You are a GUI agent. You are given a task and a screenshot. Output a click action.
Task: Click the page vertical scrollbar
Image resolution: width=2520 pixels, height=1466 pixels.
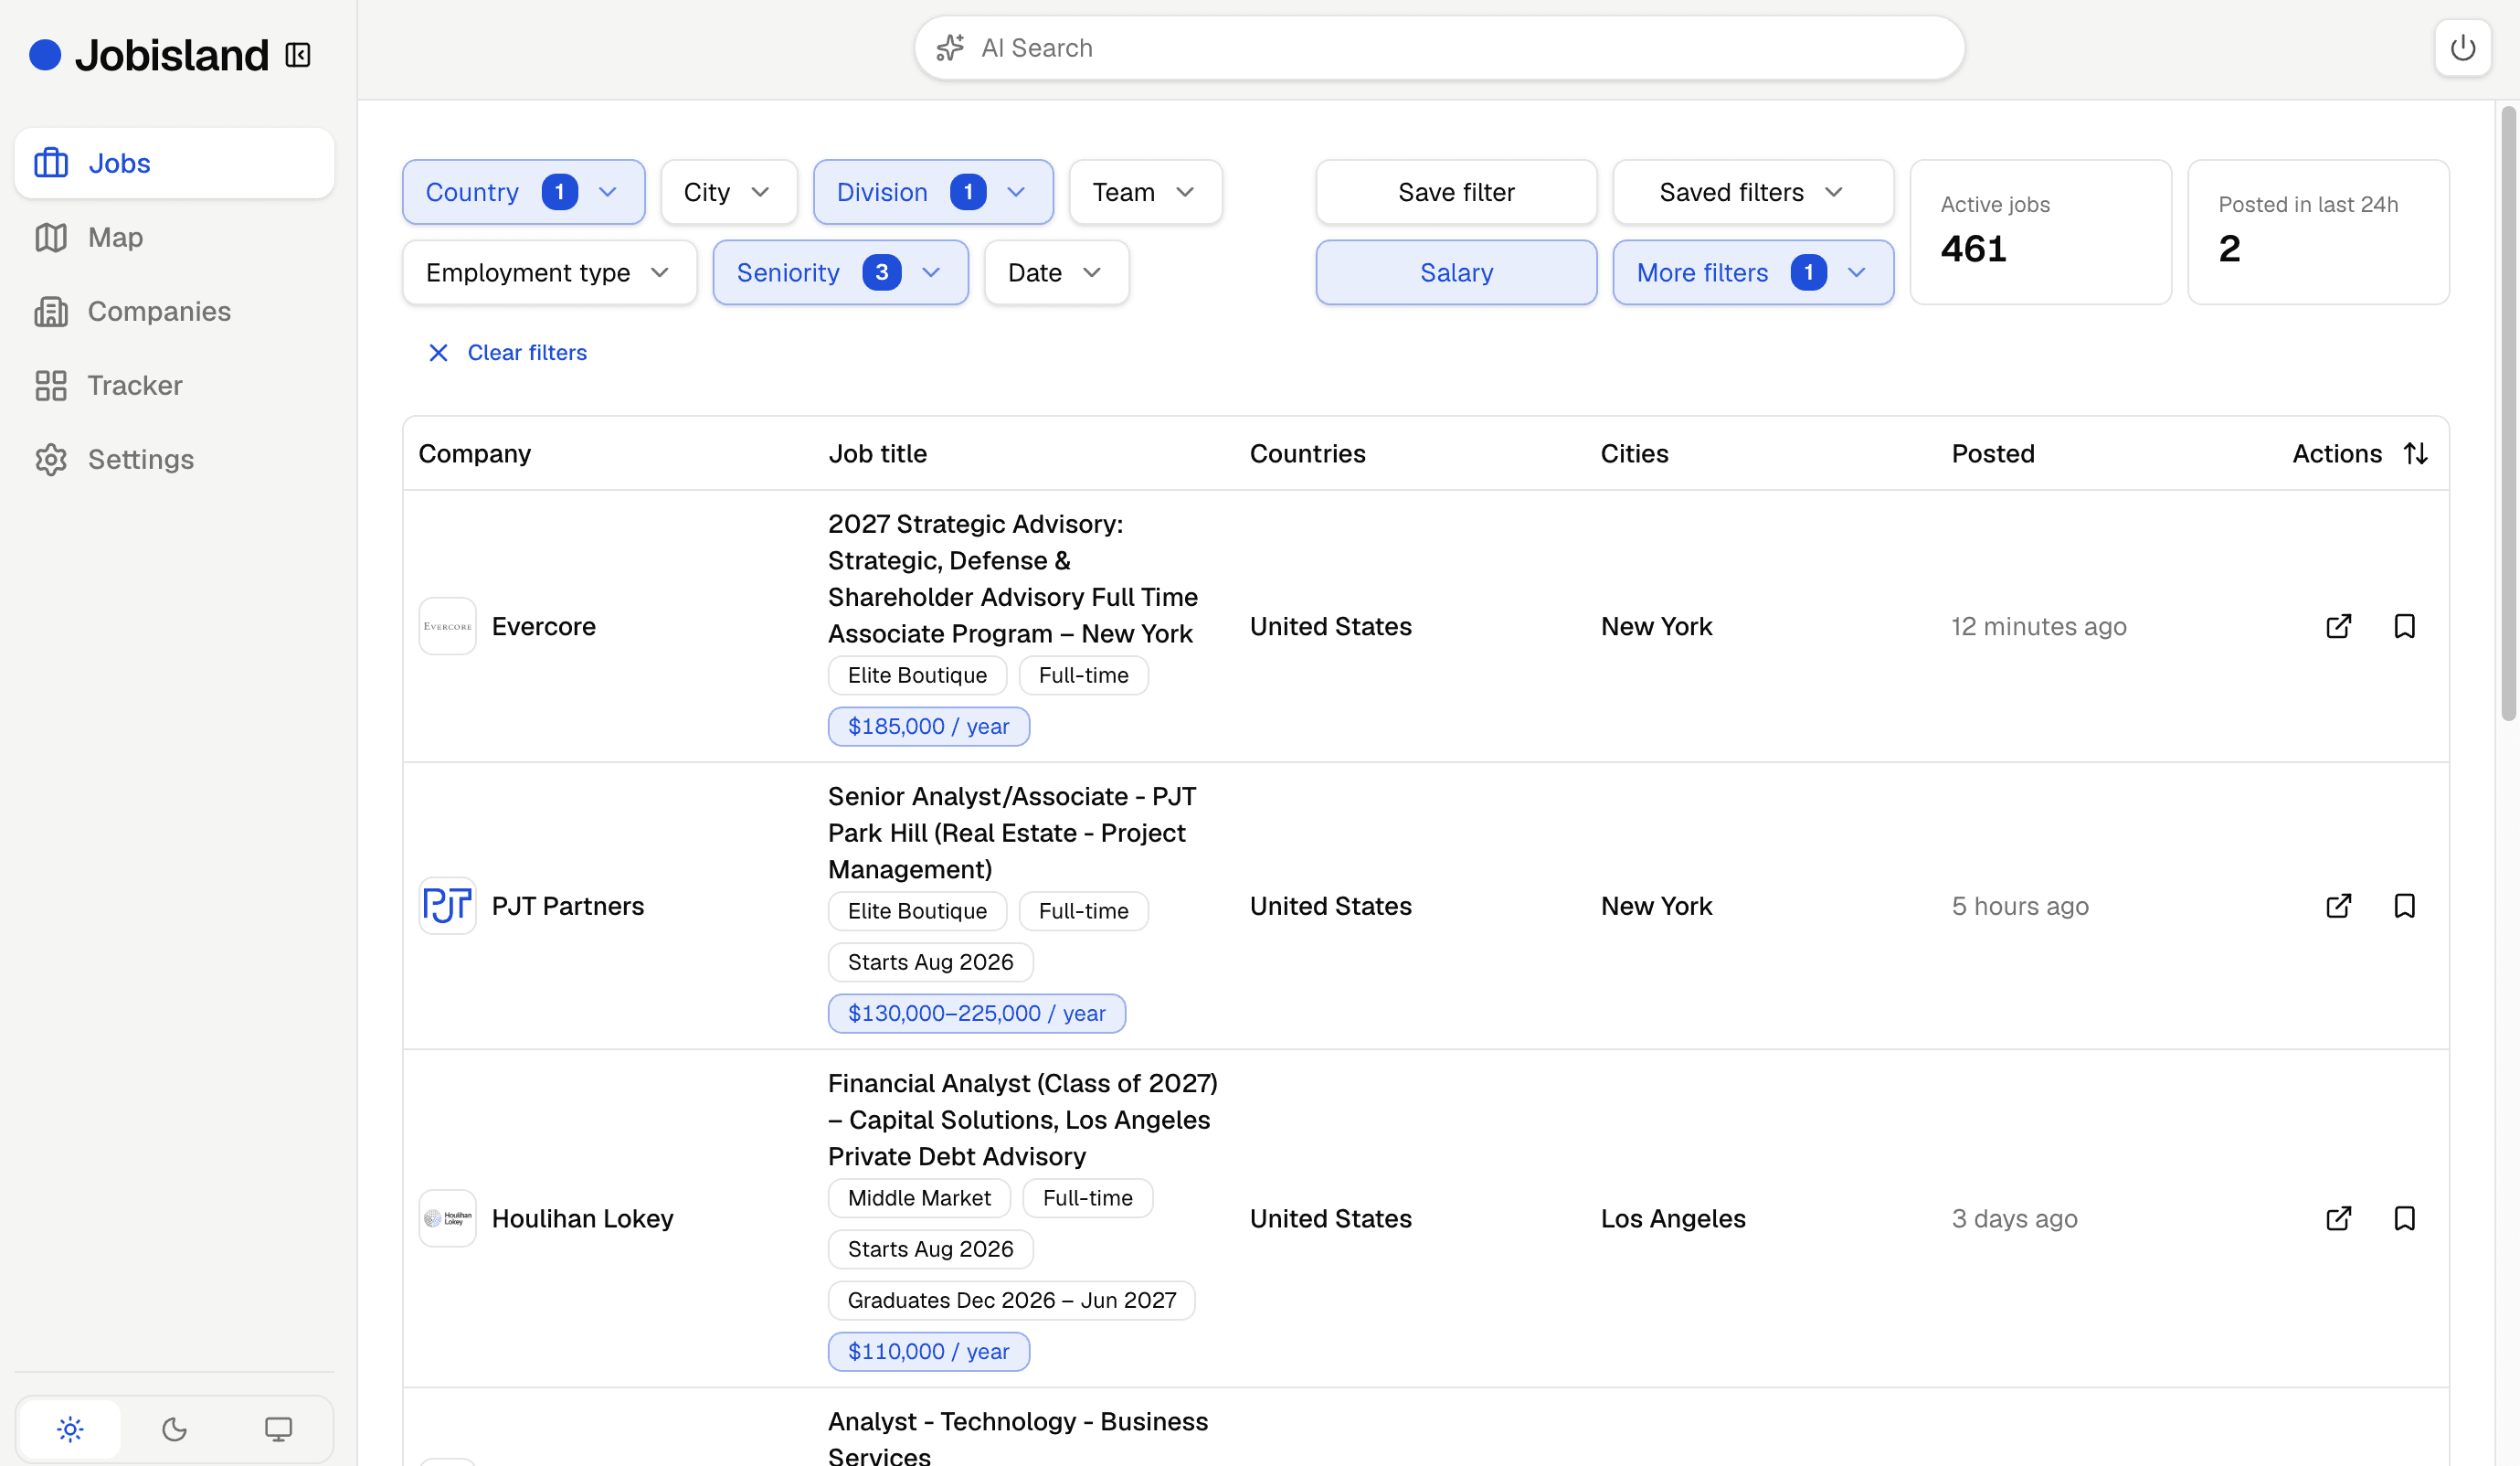(x=2508, y=414)
